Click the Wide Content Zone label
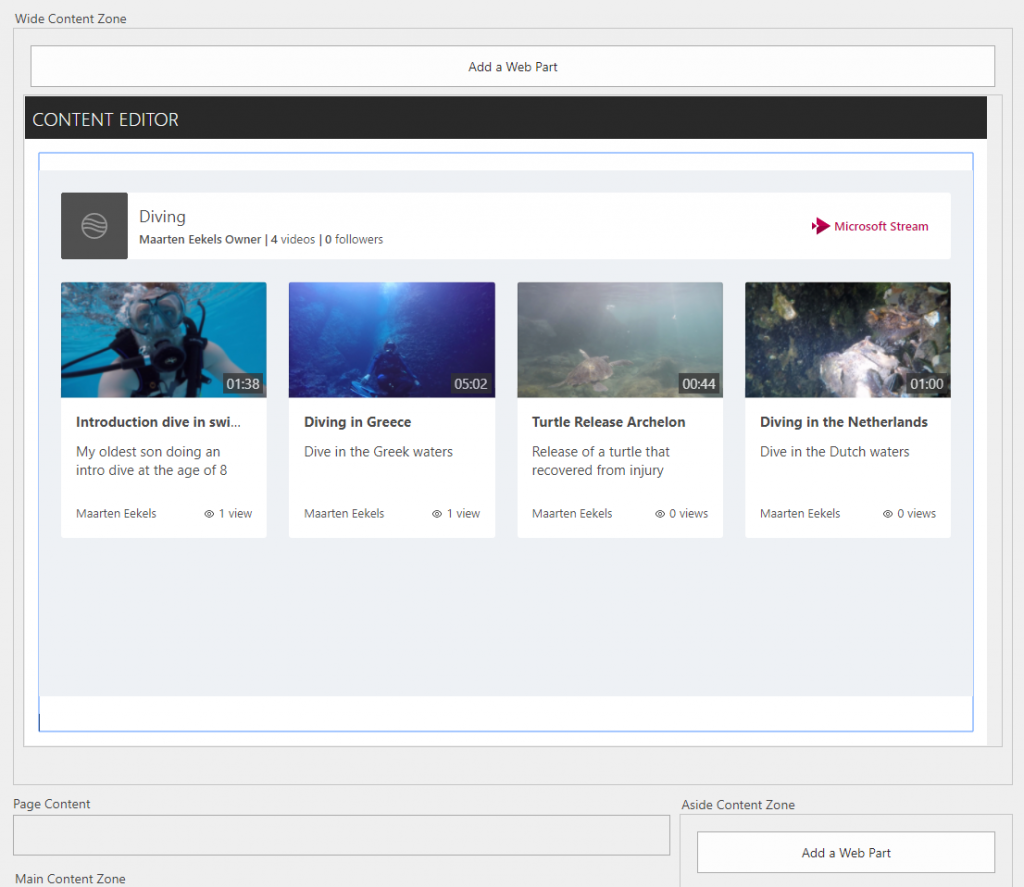 tap(71, 19)
